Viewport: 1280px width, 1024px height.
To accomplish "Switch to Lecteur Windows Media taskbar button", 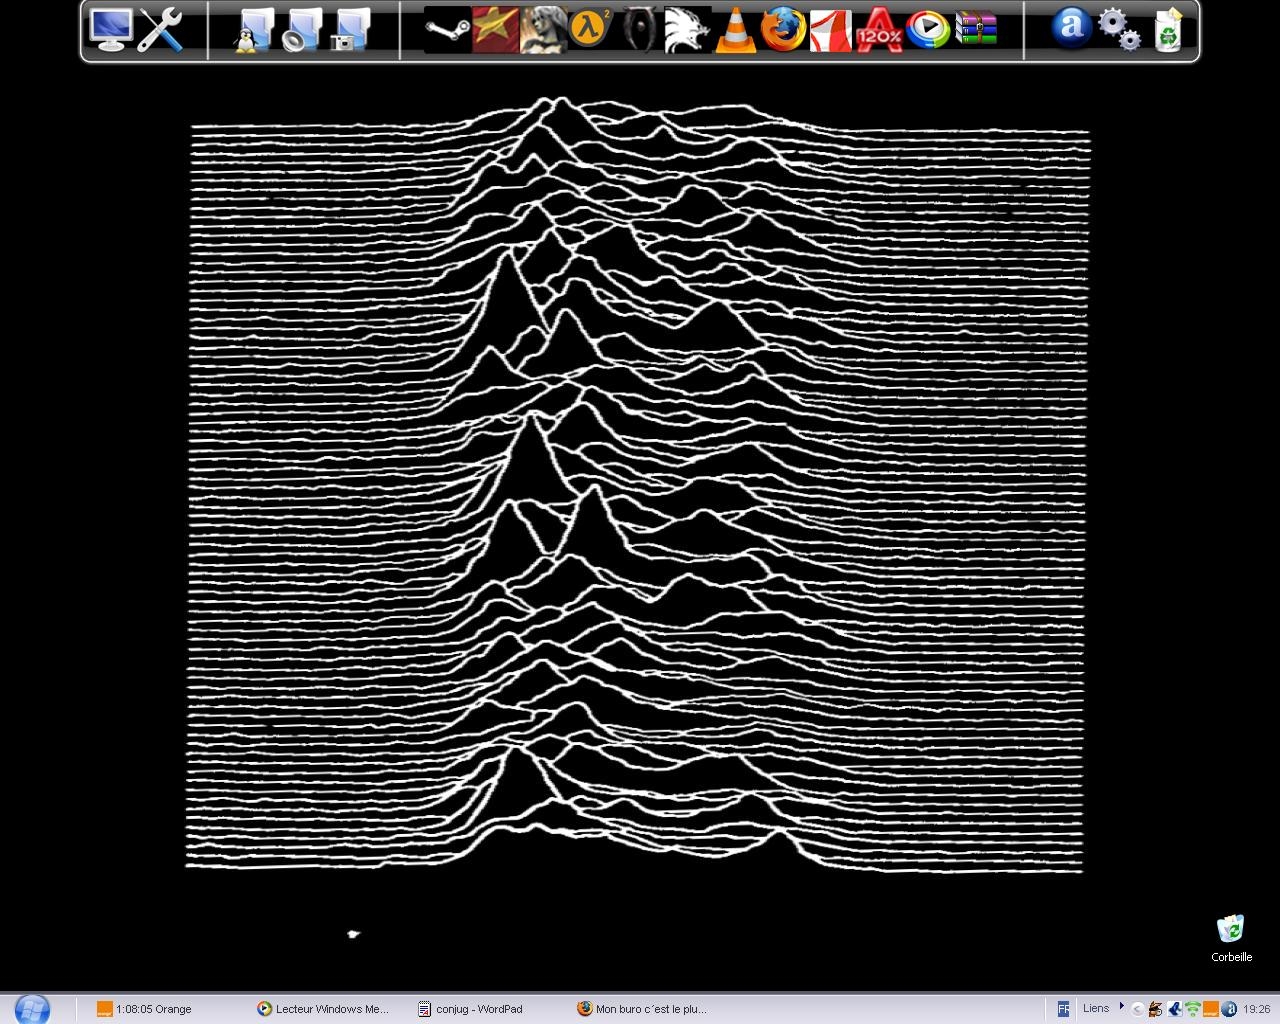I will 326,1009.
